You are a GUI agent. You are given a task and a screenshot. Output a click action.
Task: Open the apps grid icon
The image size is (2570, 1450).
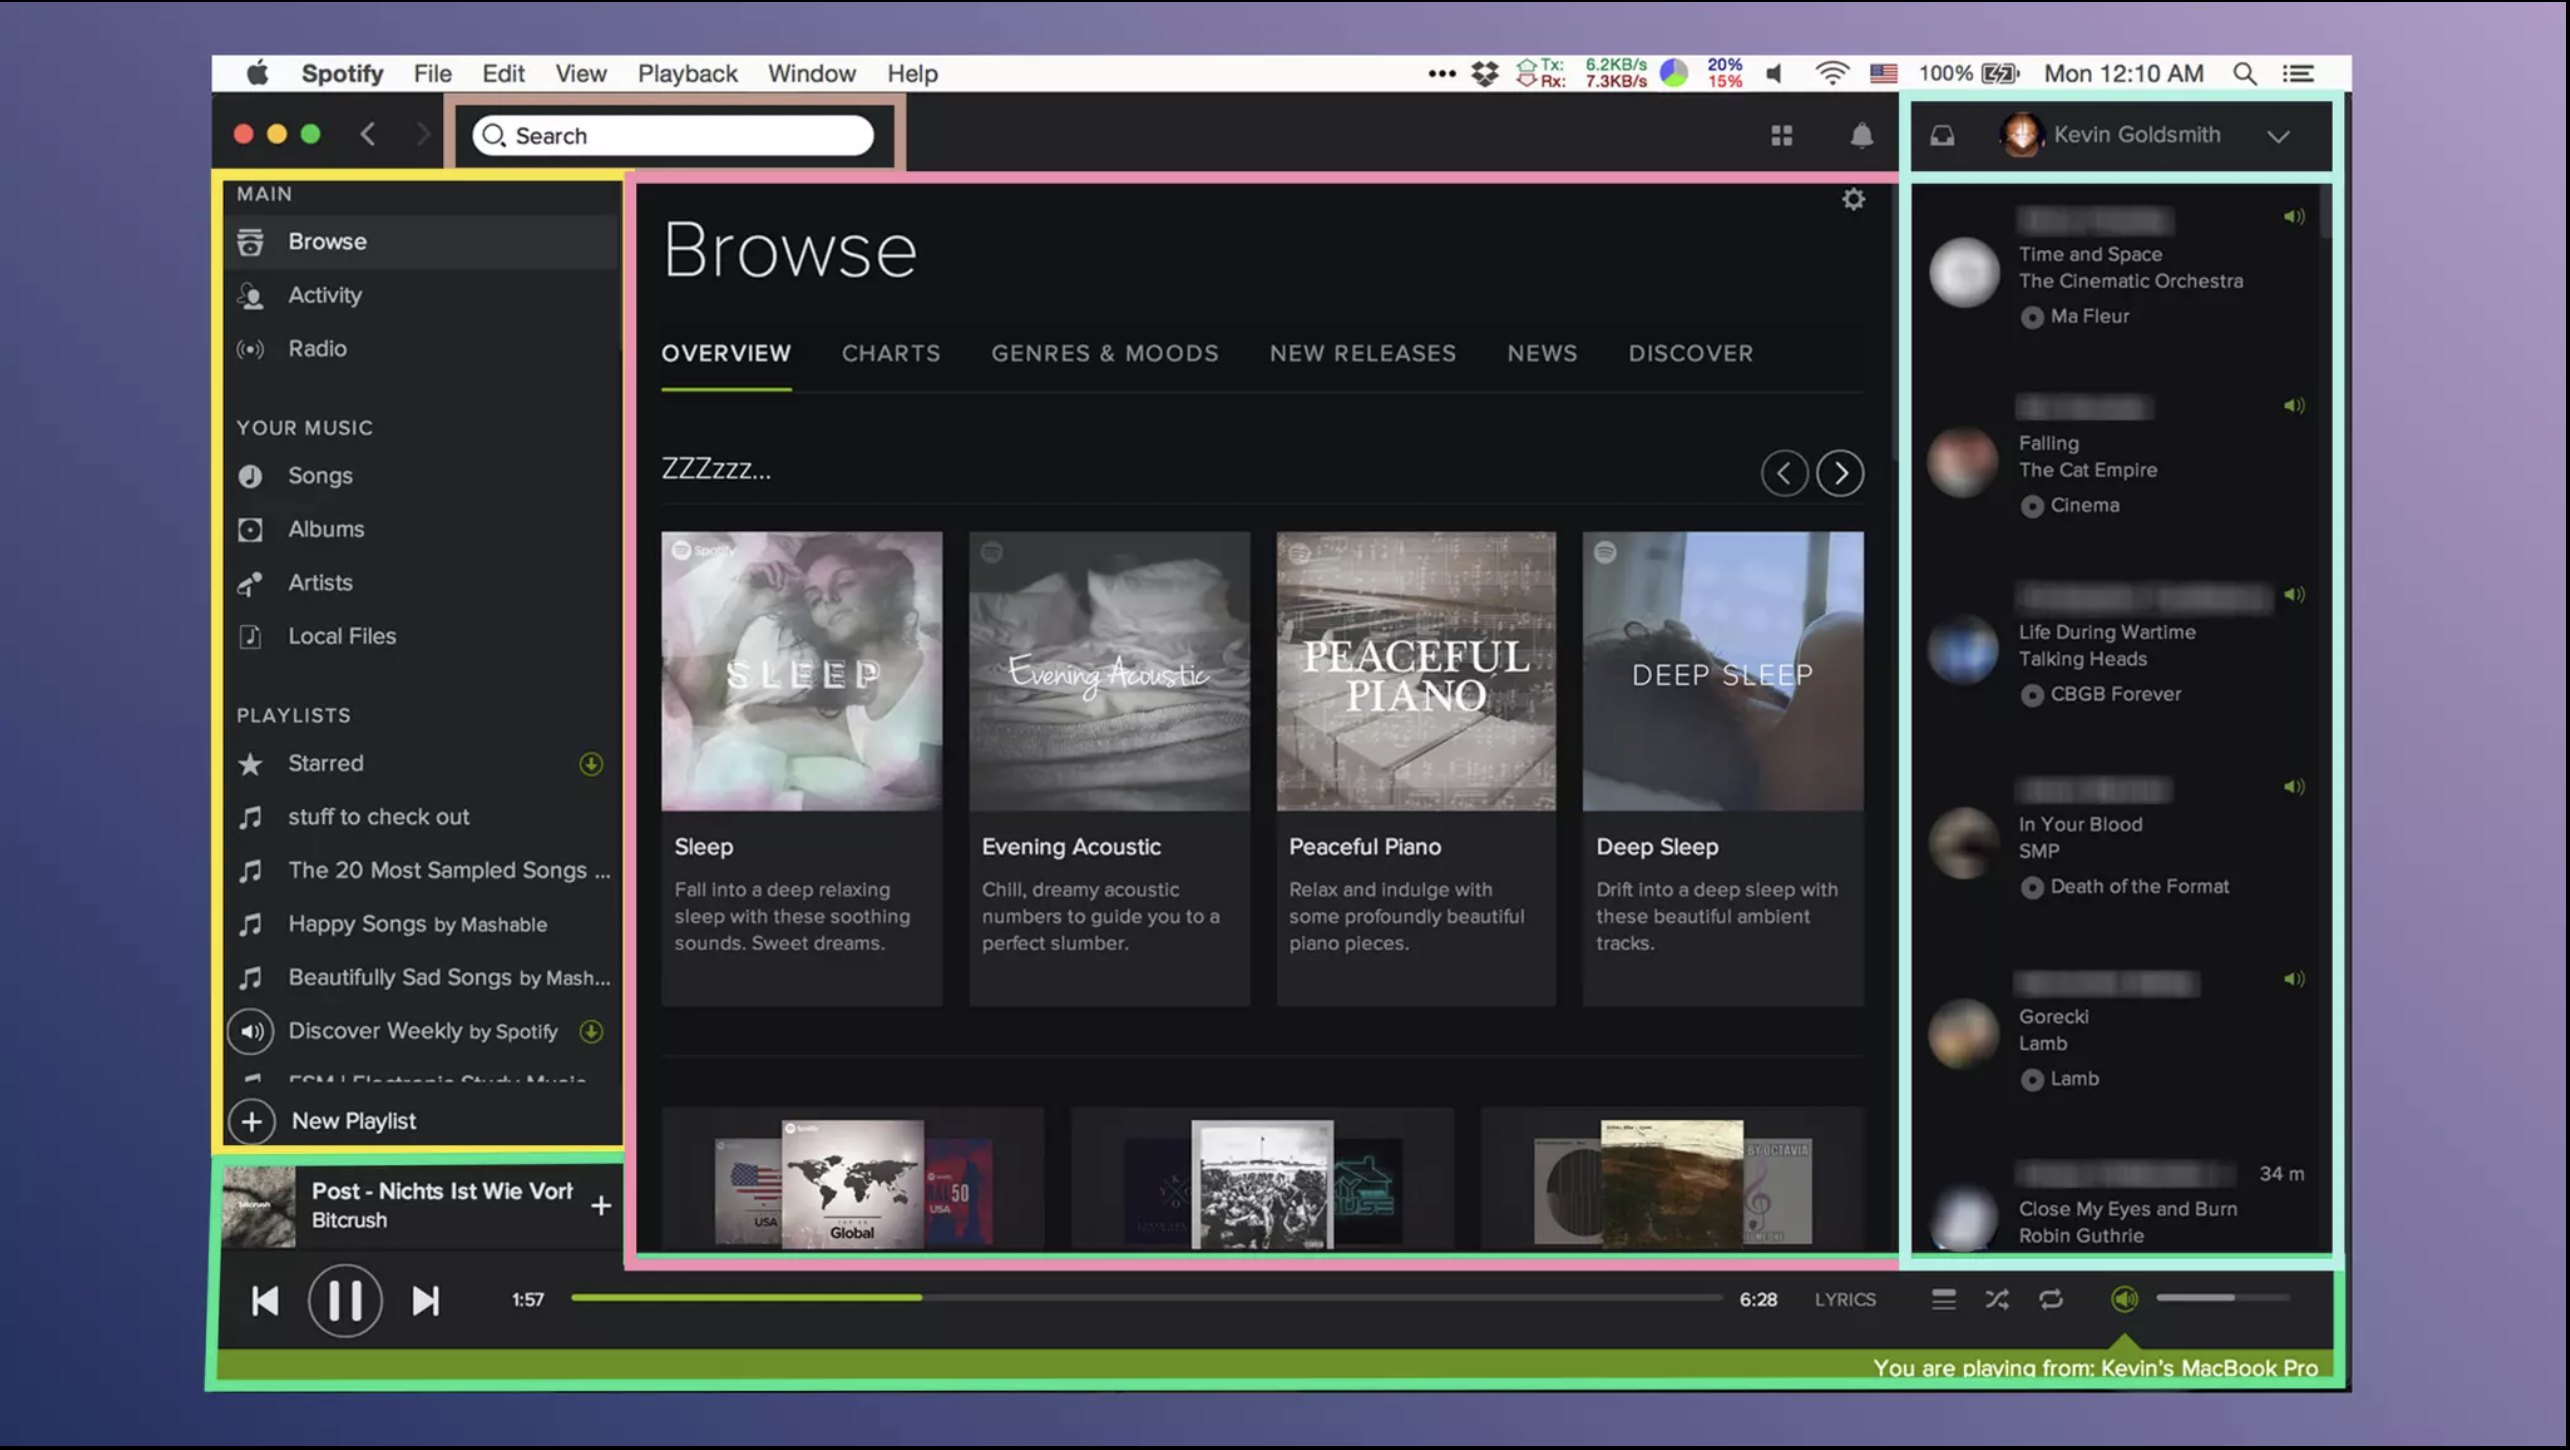point(1781,135)
